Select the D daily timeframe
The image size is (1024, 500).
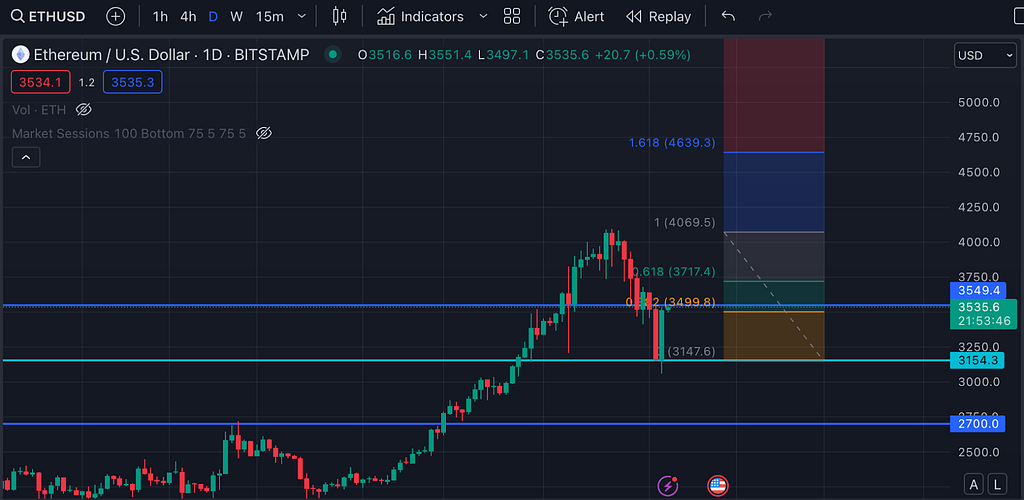pyautogui.click(x=213, y=16)
